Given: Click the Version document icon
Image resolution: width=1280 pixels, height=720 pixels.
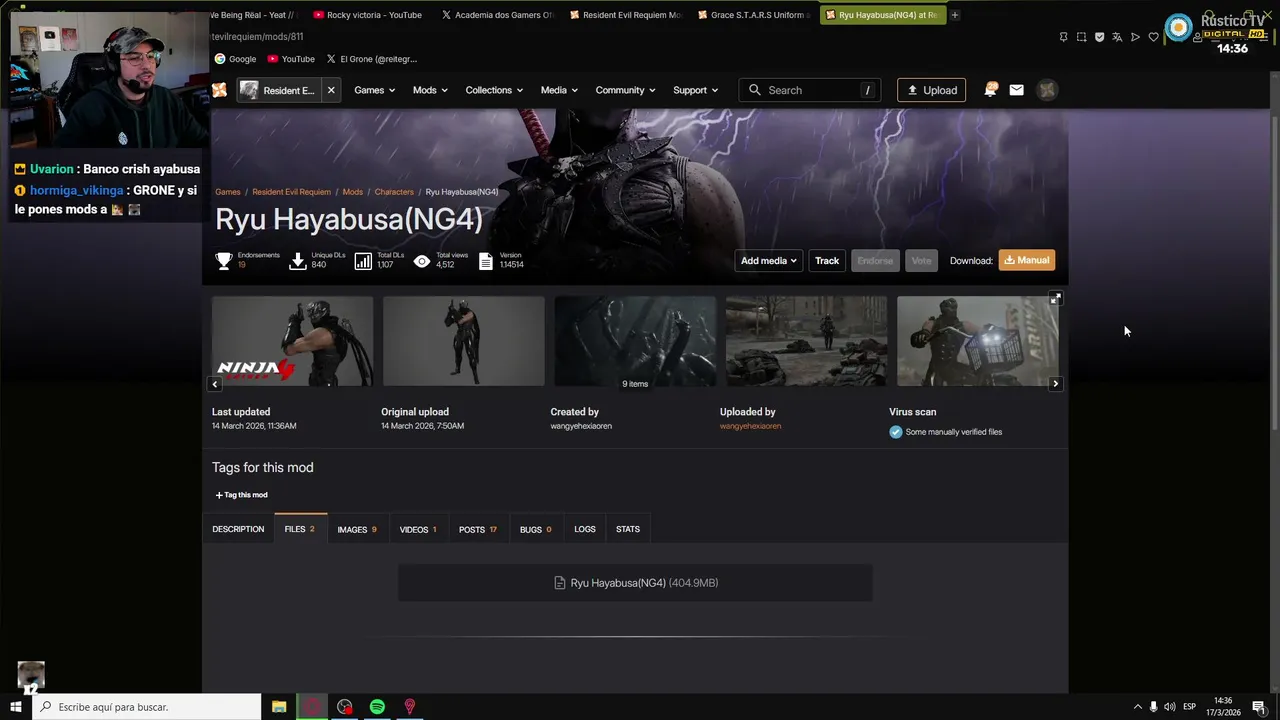Looking at the screenshot, I should click(x=486, y=261).
